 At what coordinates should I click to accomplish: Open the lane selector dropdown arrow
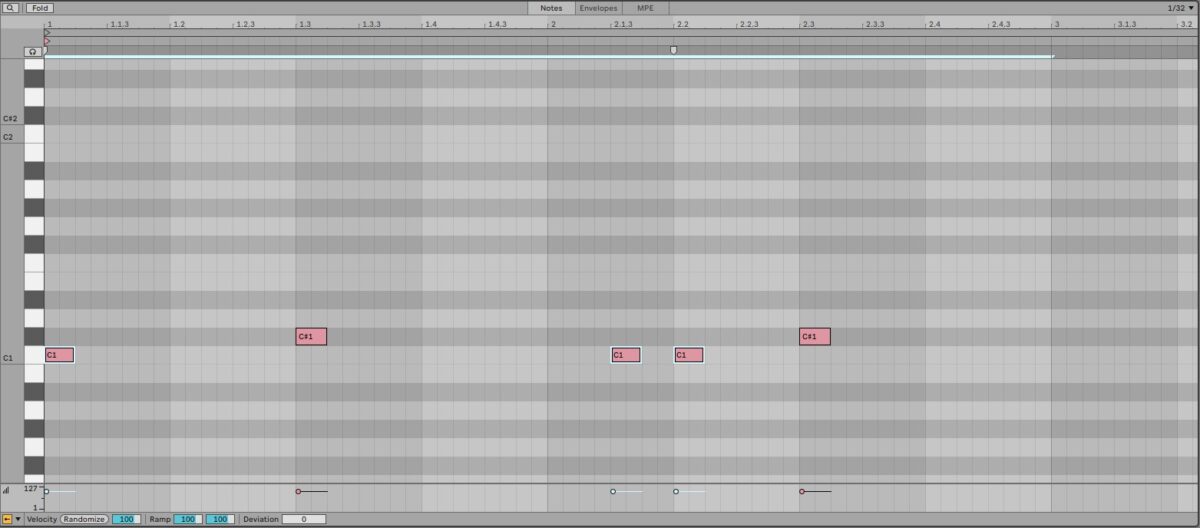(x=18, y=519)
